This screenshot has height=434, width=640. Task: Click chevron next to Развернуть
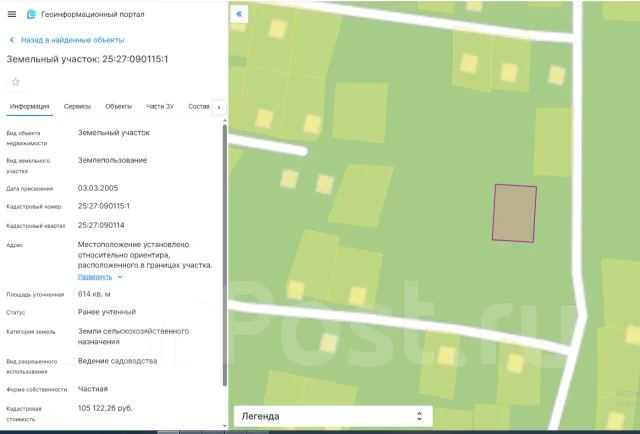(x=120, y=277)
